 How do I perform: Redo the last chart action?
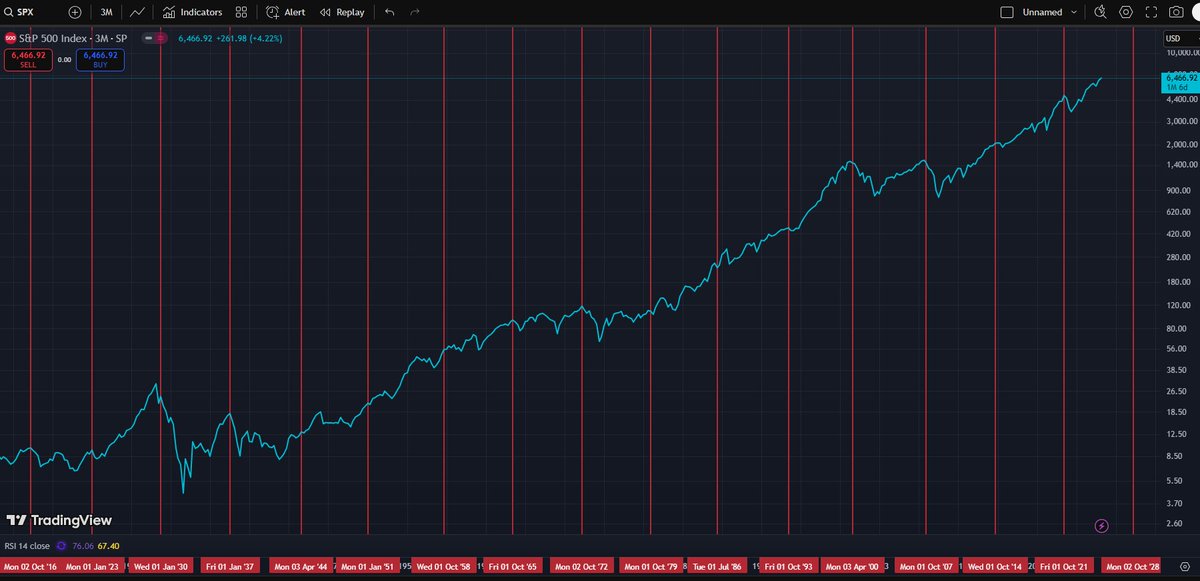click(415, 12)
